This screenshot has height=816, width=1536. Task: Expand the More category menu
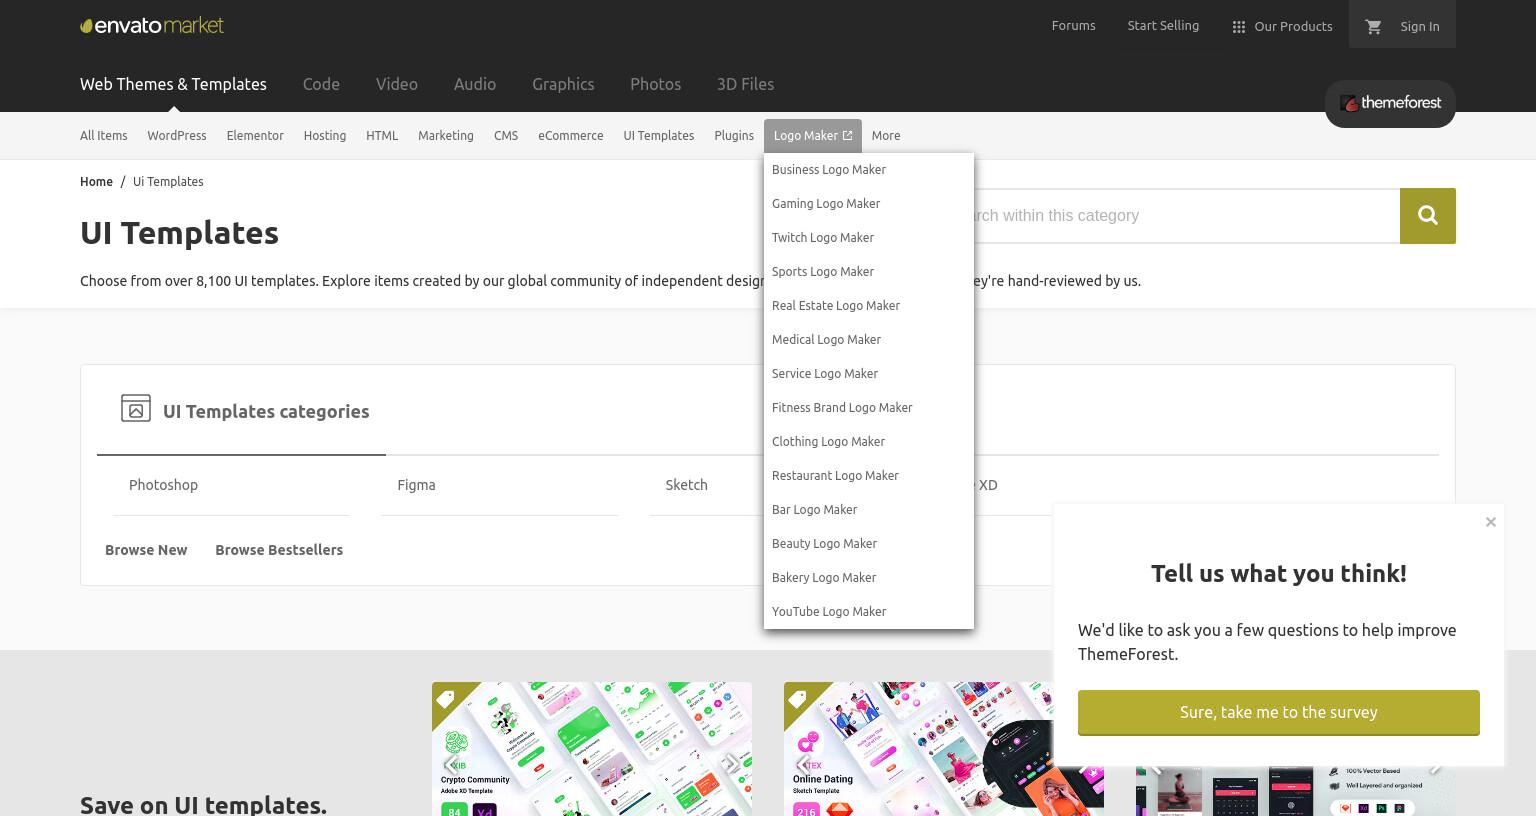(x=886, y=135)
